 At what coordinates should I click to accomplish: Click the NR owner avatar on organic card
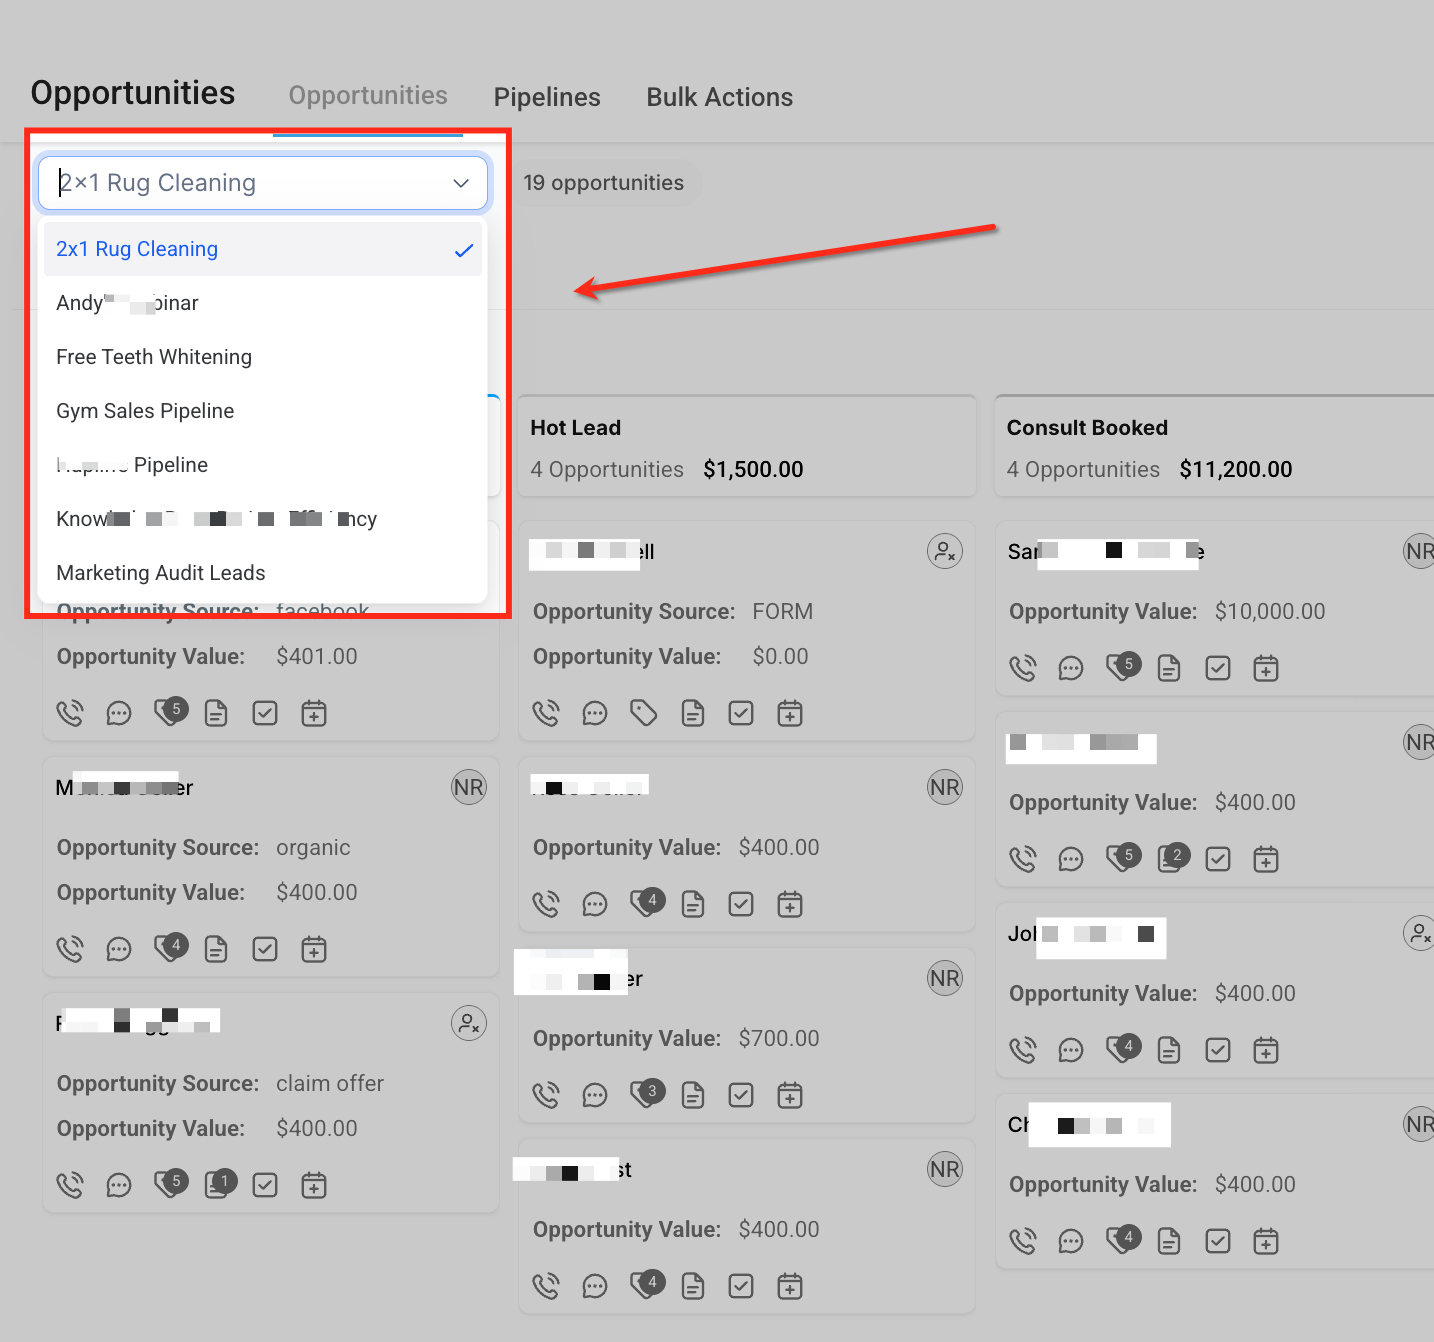469,787
